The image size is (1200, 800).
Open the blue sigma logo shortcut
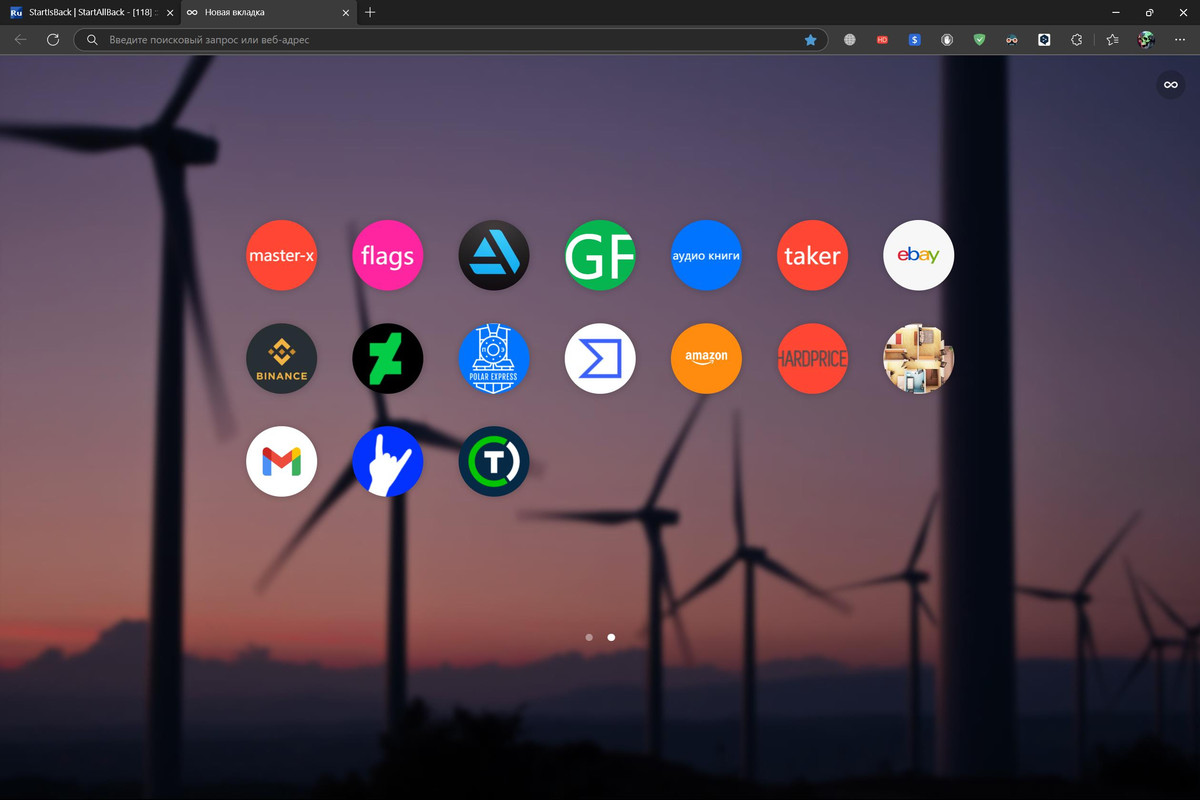point(600,358)
